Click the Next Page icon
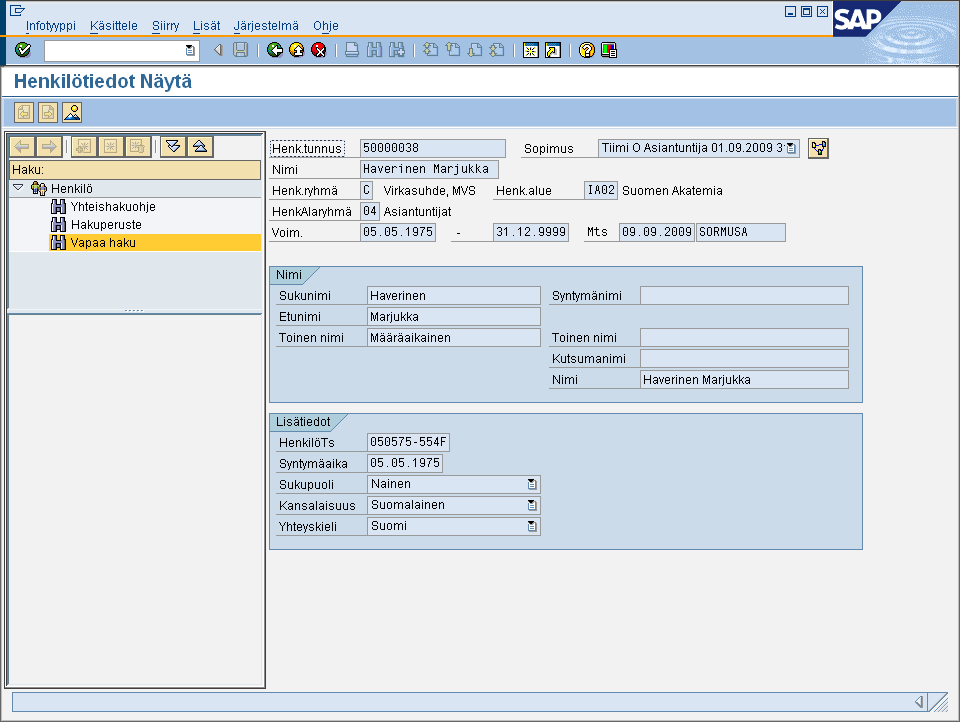 pyautogui.click(x=475, y=50)
